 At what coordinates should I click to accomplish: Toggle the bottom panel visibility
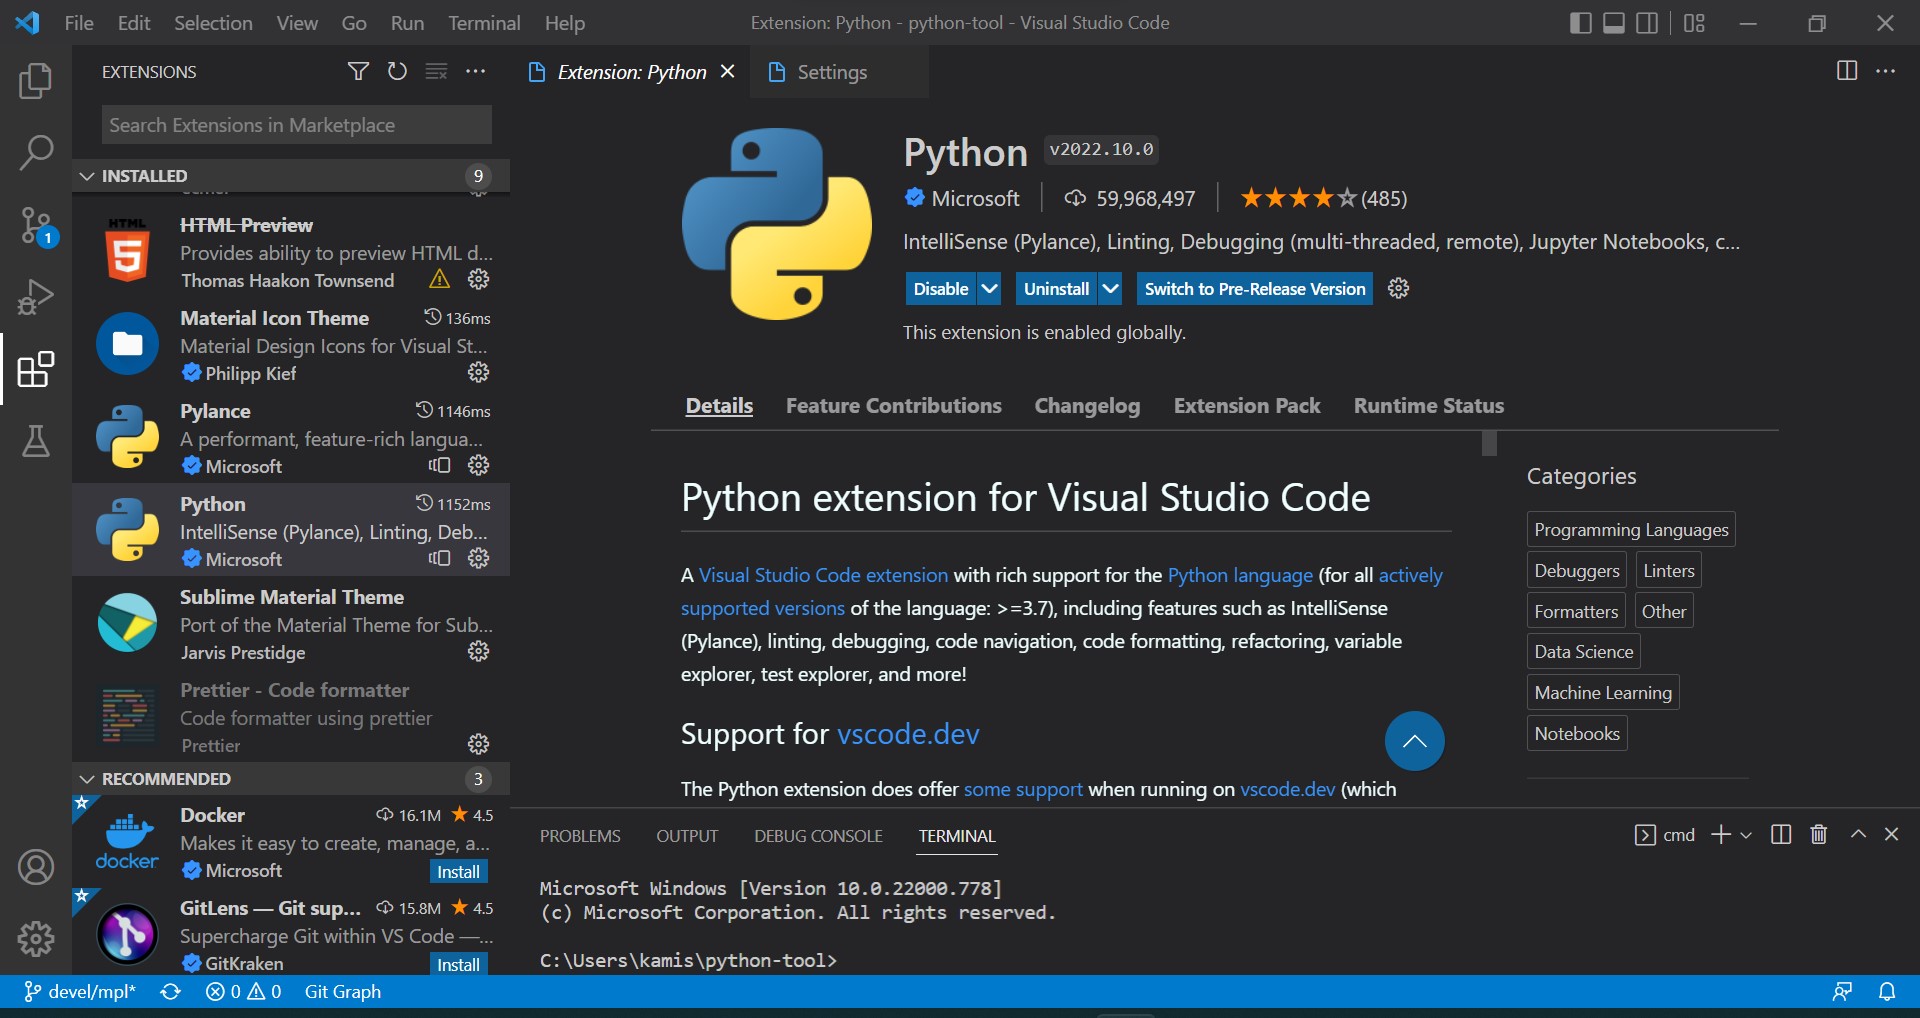(1613, 22)
